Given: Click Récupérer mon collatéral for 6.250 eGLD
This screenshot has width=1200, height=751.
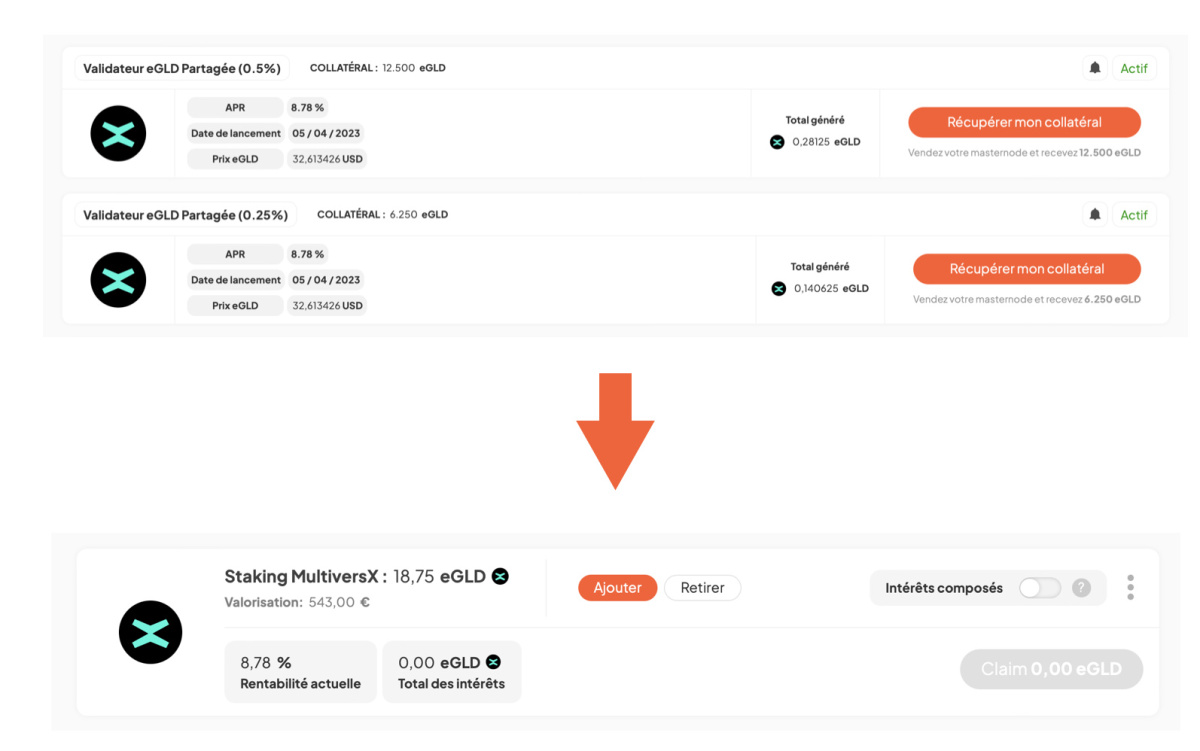Looking at the screenshot, I should (x=1027, y=268).
